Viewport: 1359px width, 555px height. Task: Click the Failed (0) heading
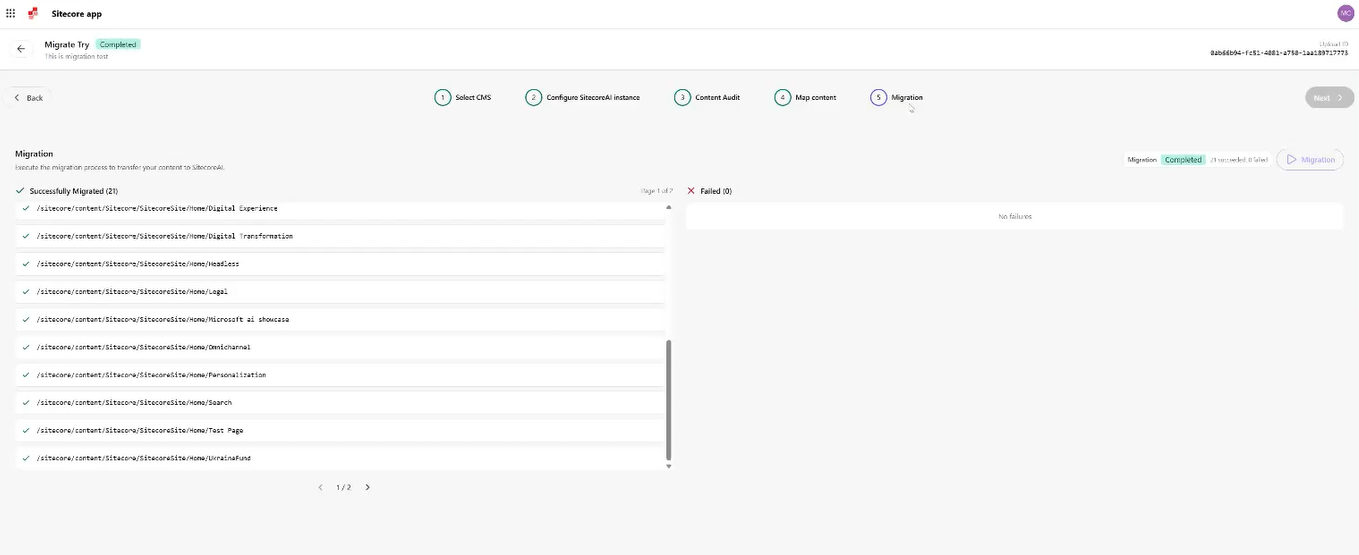click(716, 191)
